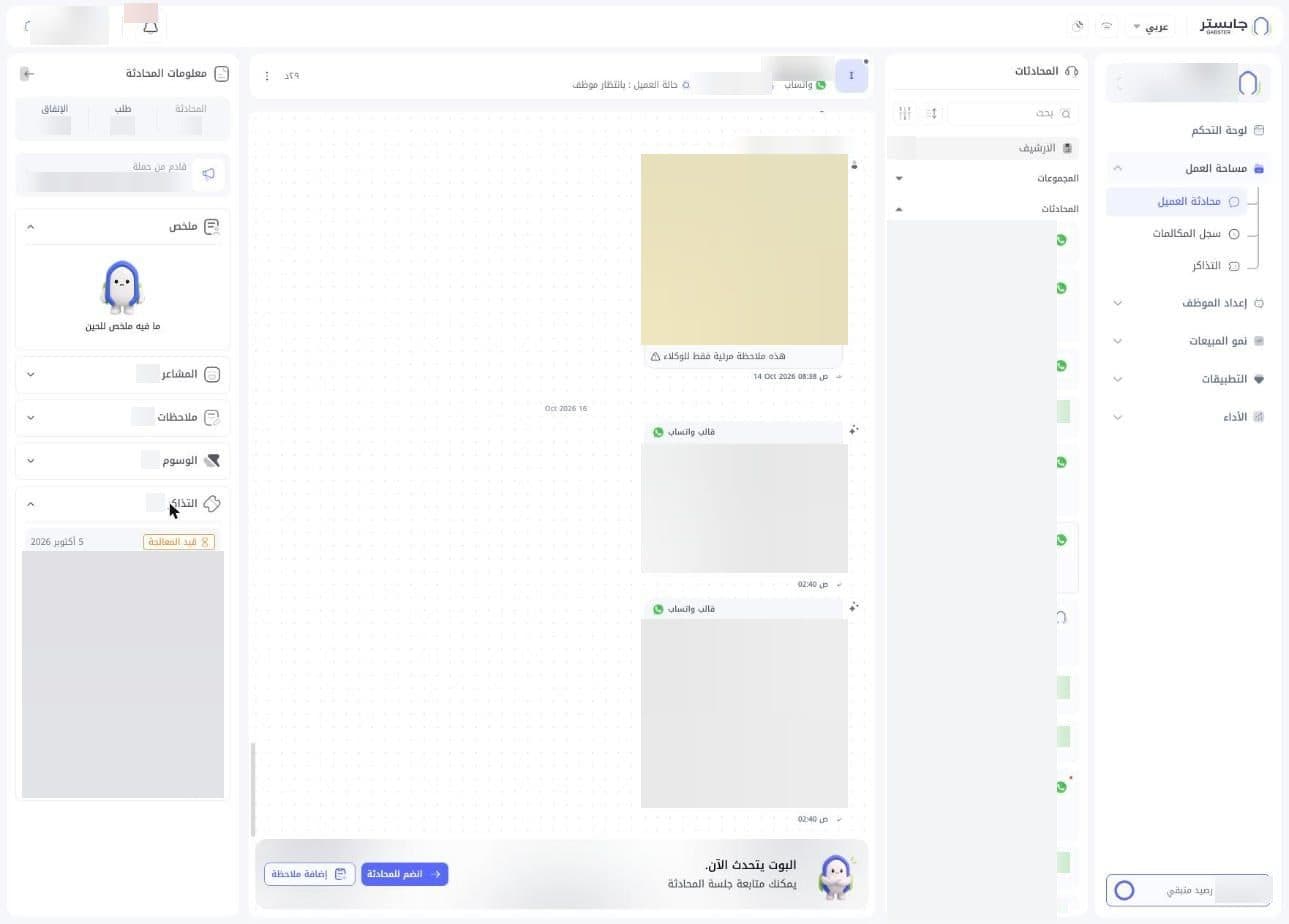Expand the التطبيقات menu
This screenshot has width=1289, height=924.
[x=1118, y=379]
